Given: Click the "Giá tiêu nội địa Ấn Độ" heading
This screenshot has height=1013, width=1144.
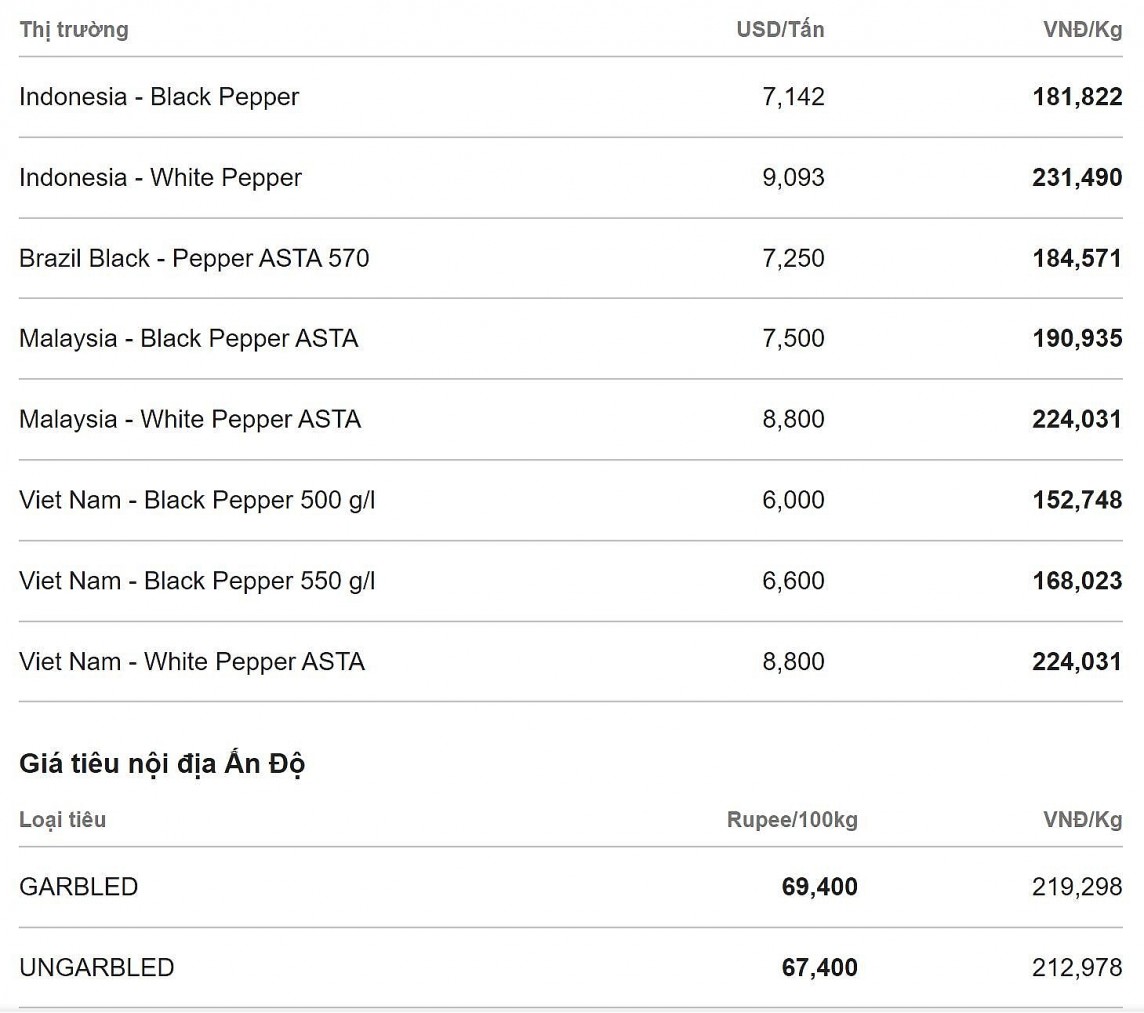Looking at the screenshot, I should click(162, 764).
